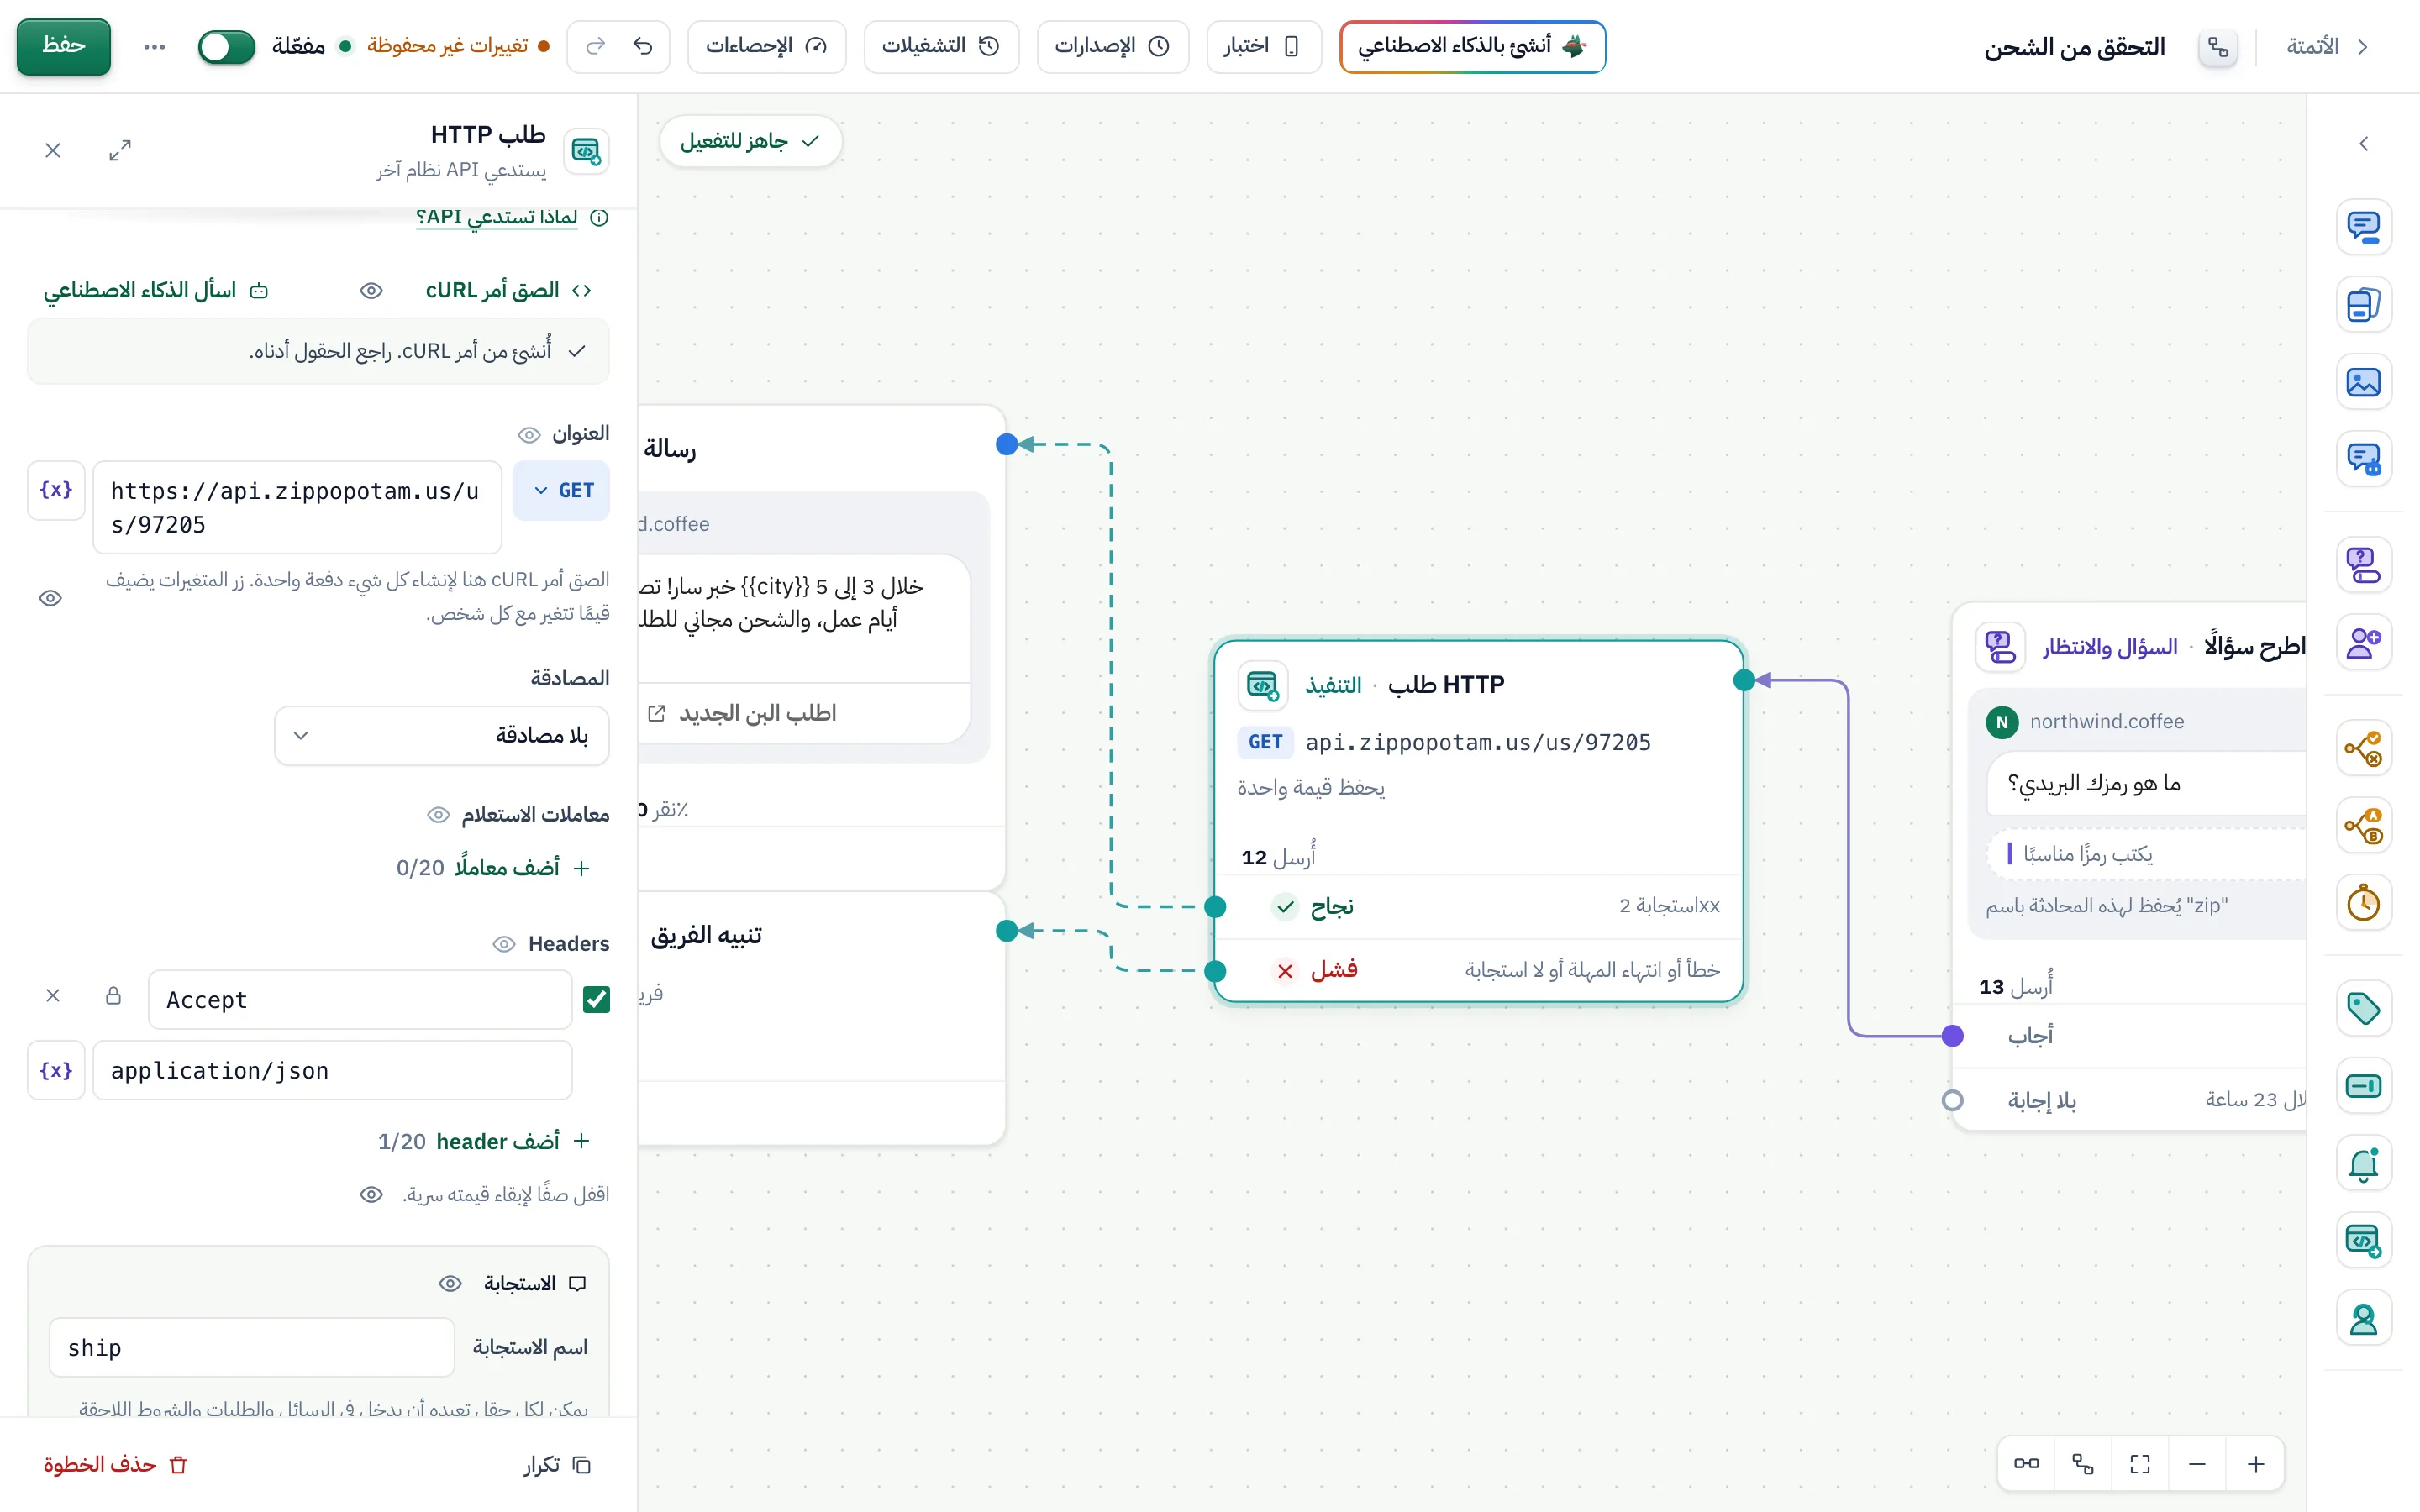
Task: Click the eye icon next to معاملات الاستعلام
Action: point(438,815)
